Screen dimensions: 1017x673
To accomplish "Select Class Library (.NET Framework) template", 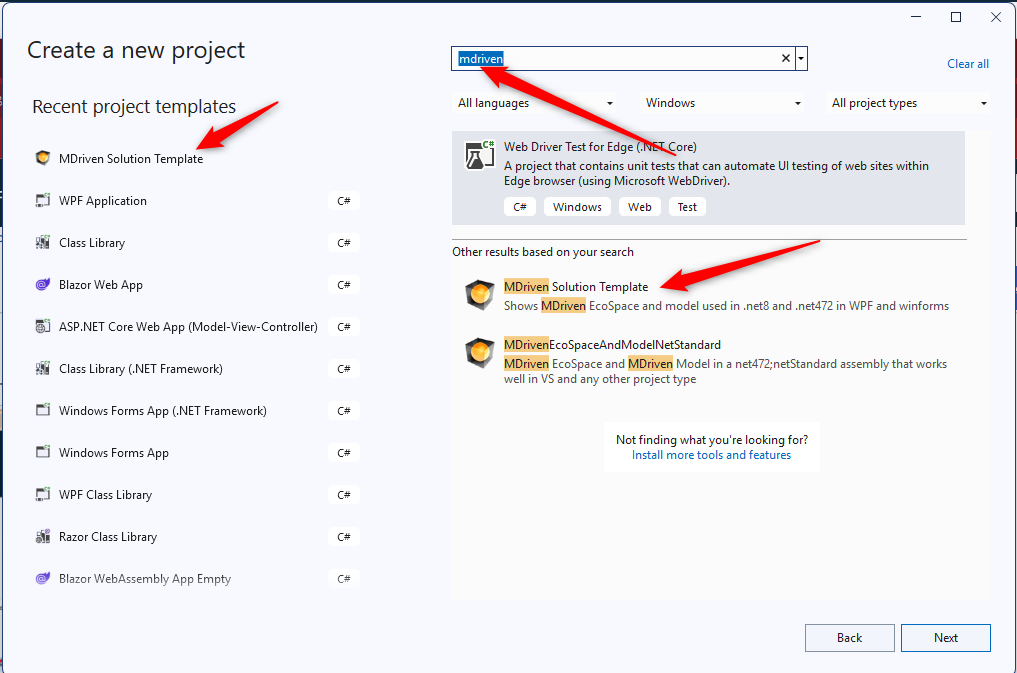I will (x=141, y=369).
